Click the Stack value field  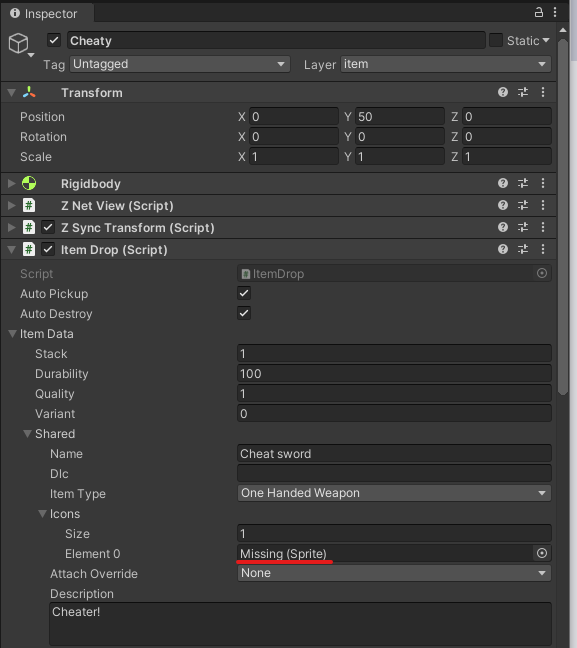tap(394, 353)
